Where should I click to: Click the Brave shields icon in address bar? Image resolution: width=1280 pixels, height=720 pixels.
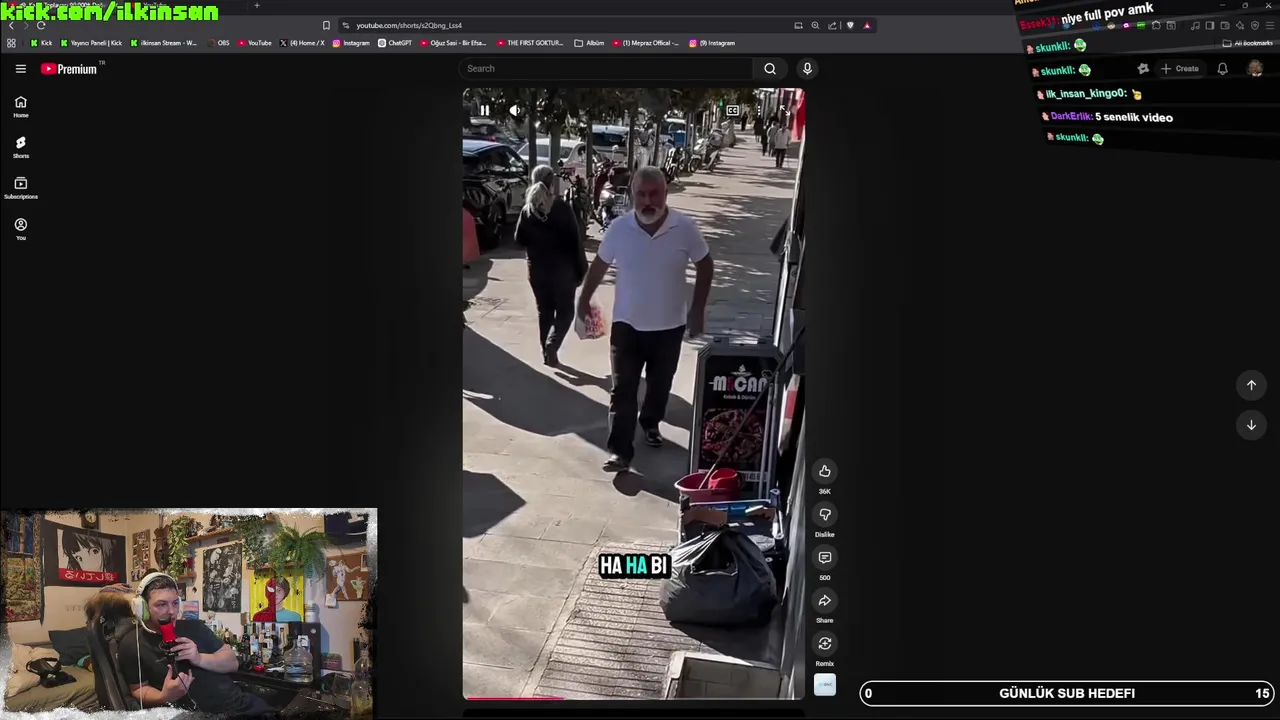coord(850,25)
